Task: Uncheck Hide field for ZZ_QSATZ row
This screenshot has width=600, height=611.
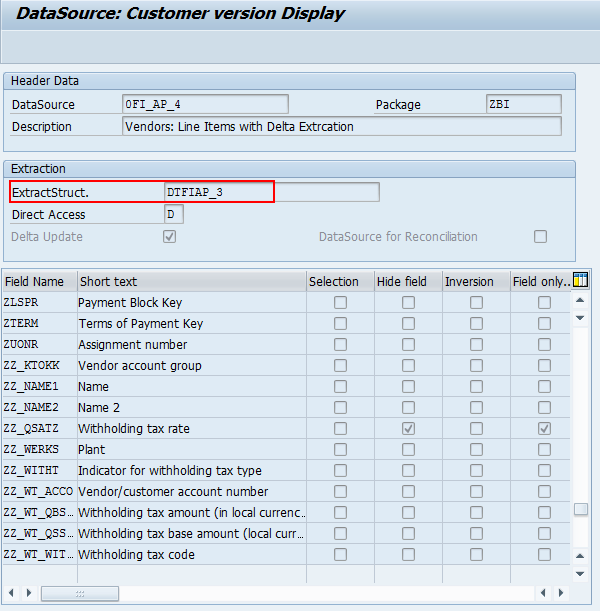Action: 408,429
